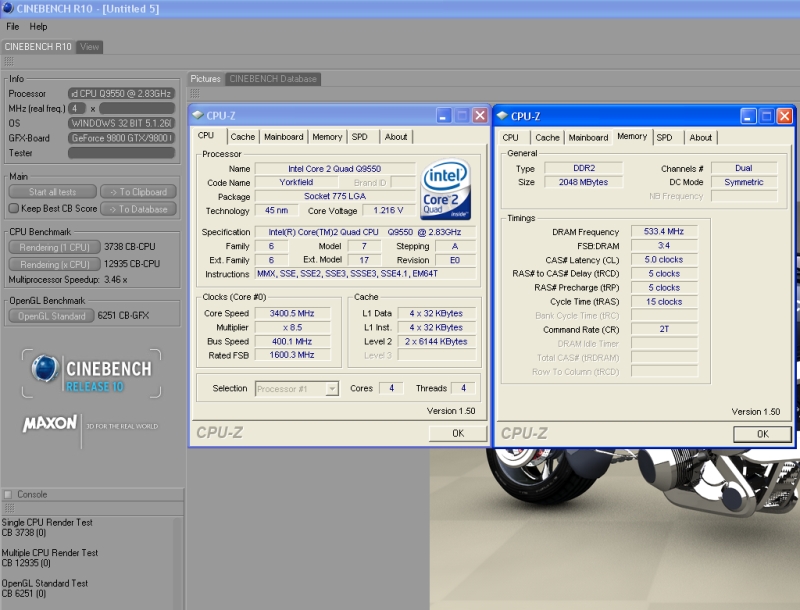800x610 pixels.
Task: Click the FSB:DRAM ratio value 3:4
Action: point(664,245)
